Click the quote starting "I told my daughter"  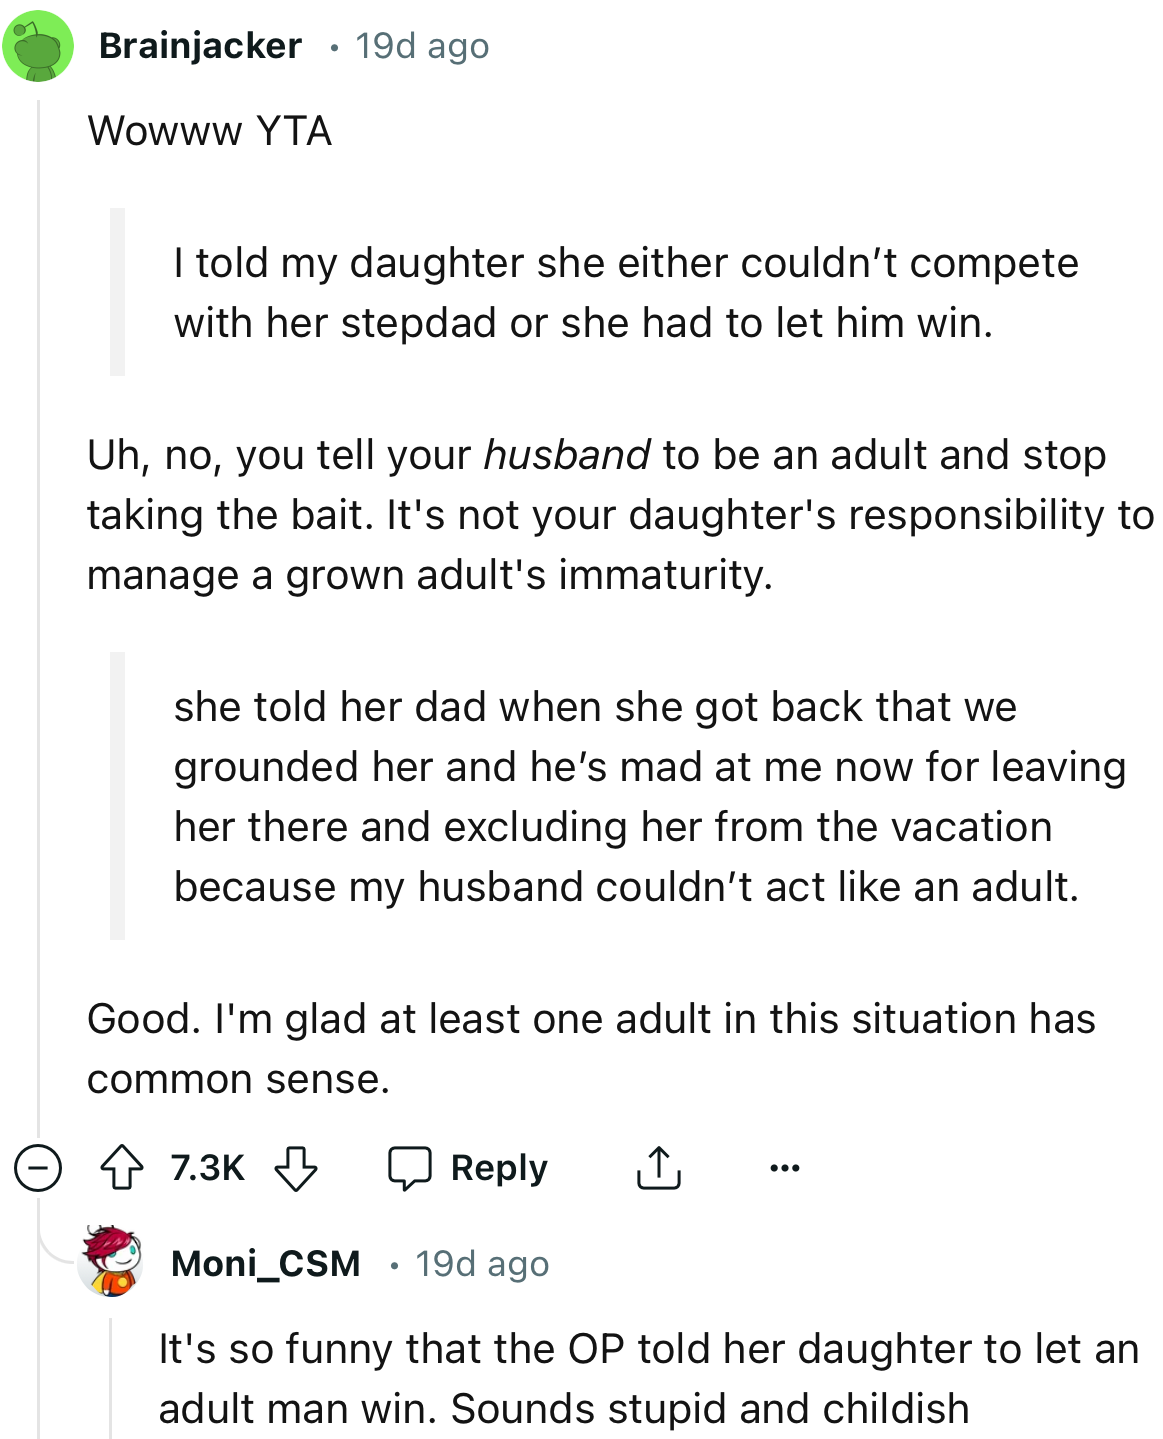625,293
